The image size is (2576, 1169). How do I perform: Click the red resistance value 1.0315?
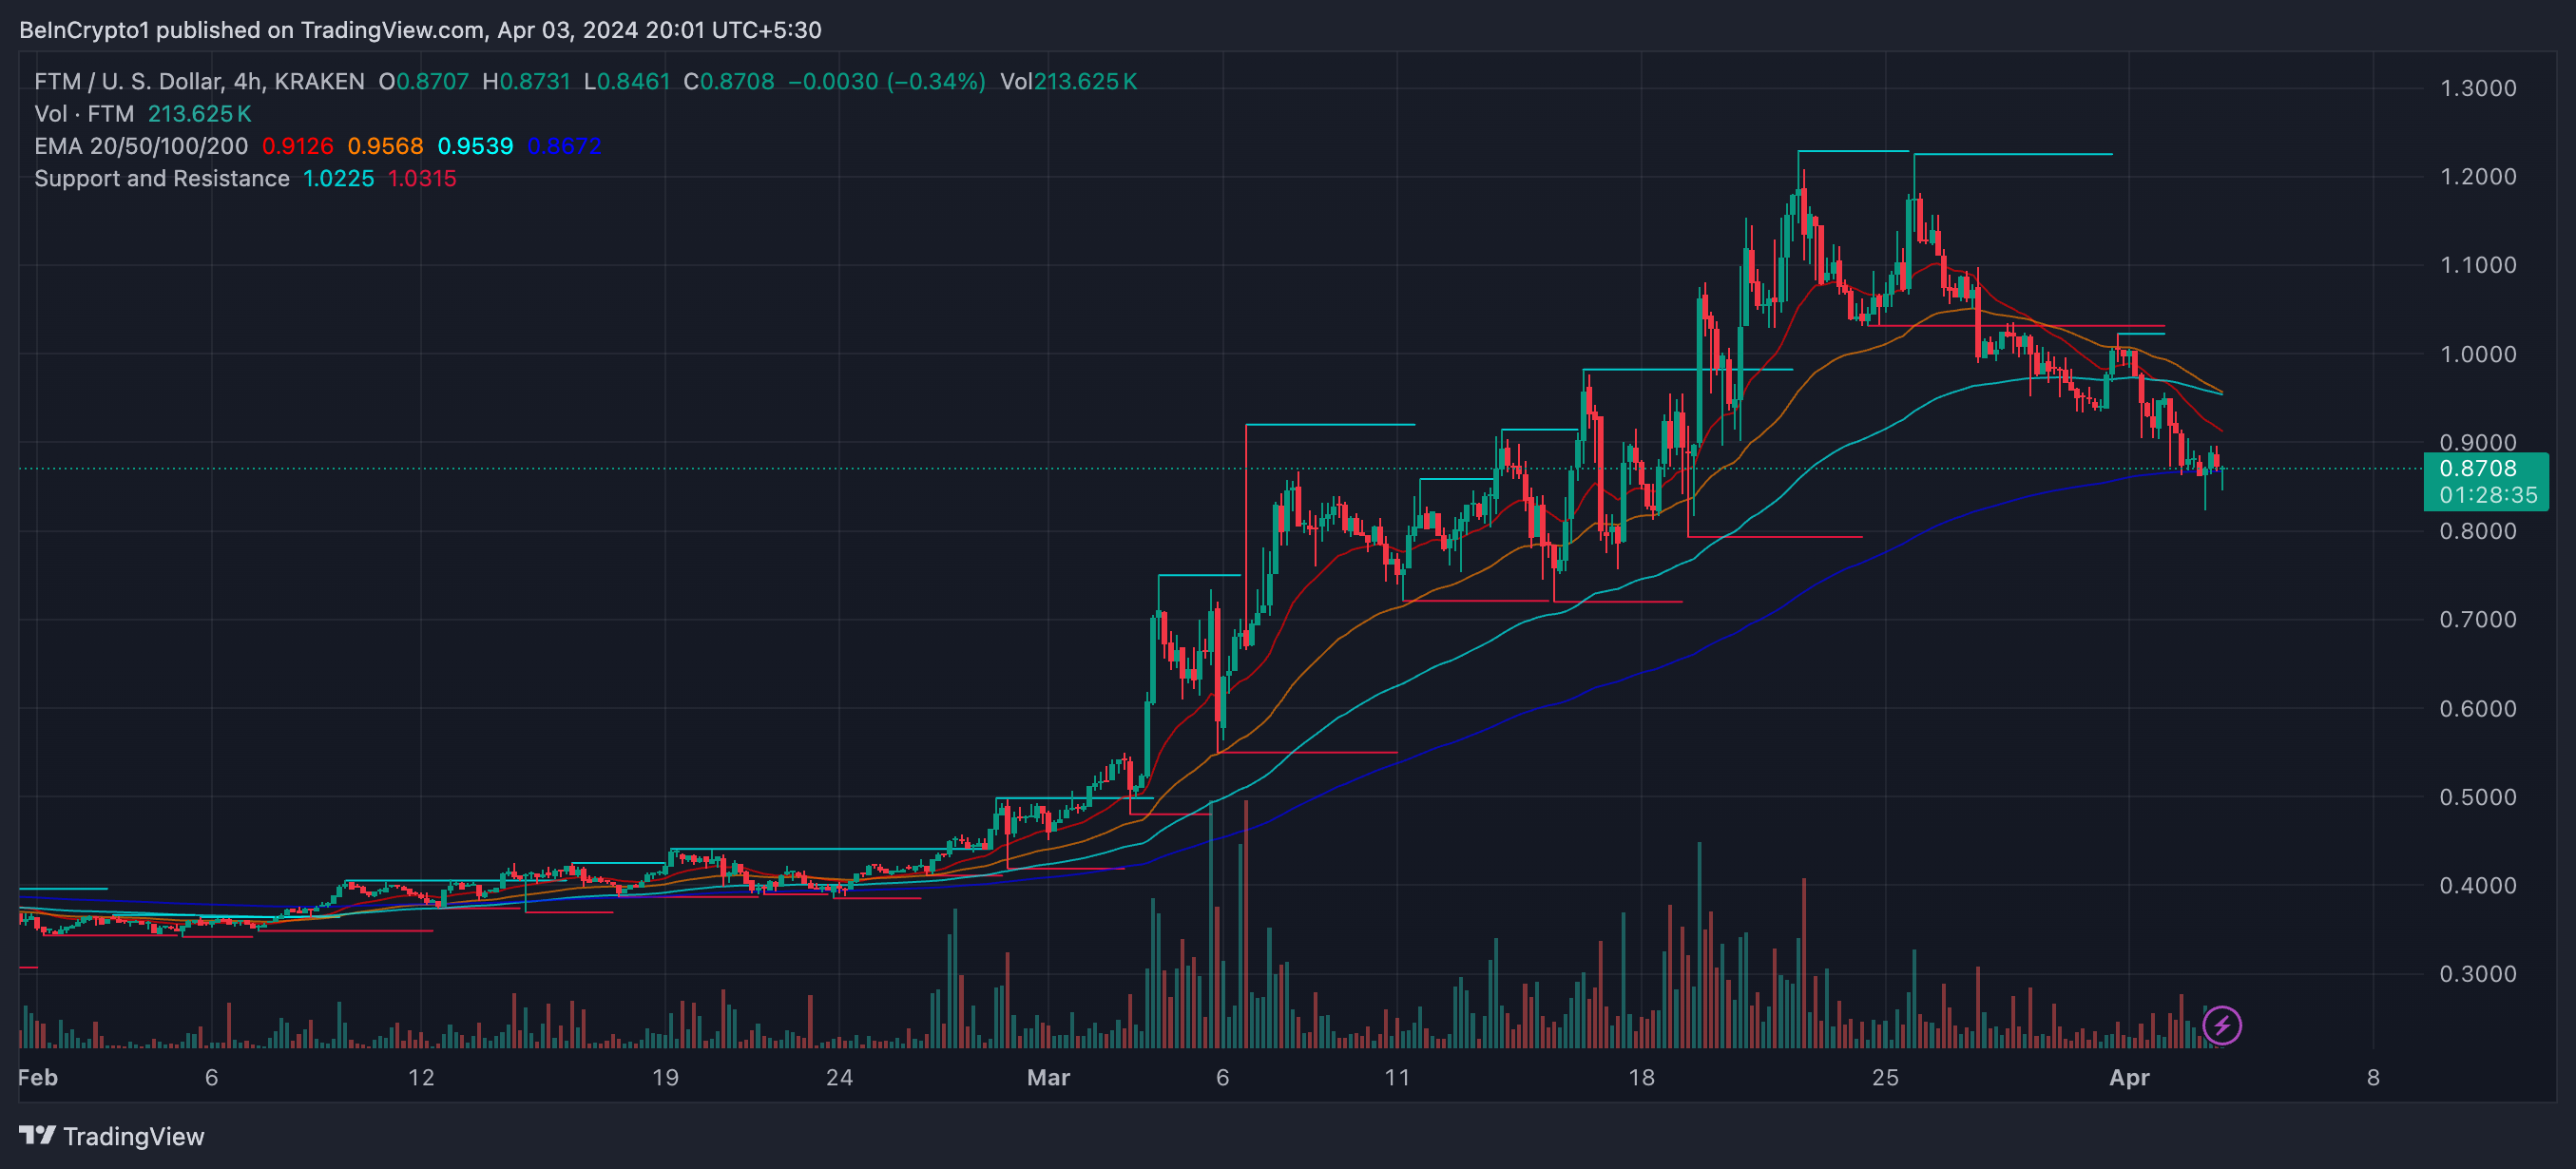click(x=421, y=179)
